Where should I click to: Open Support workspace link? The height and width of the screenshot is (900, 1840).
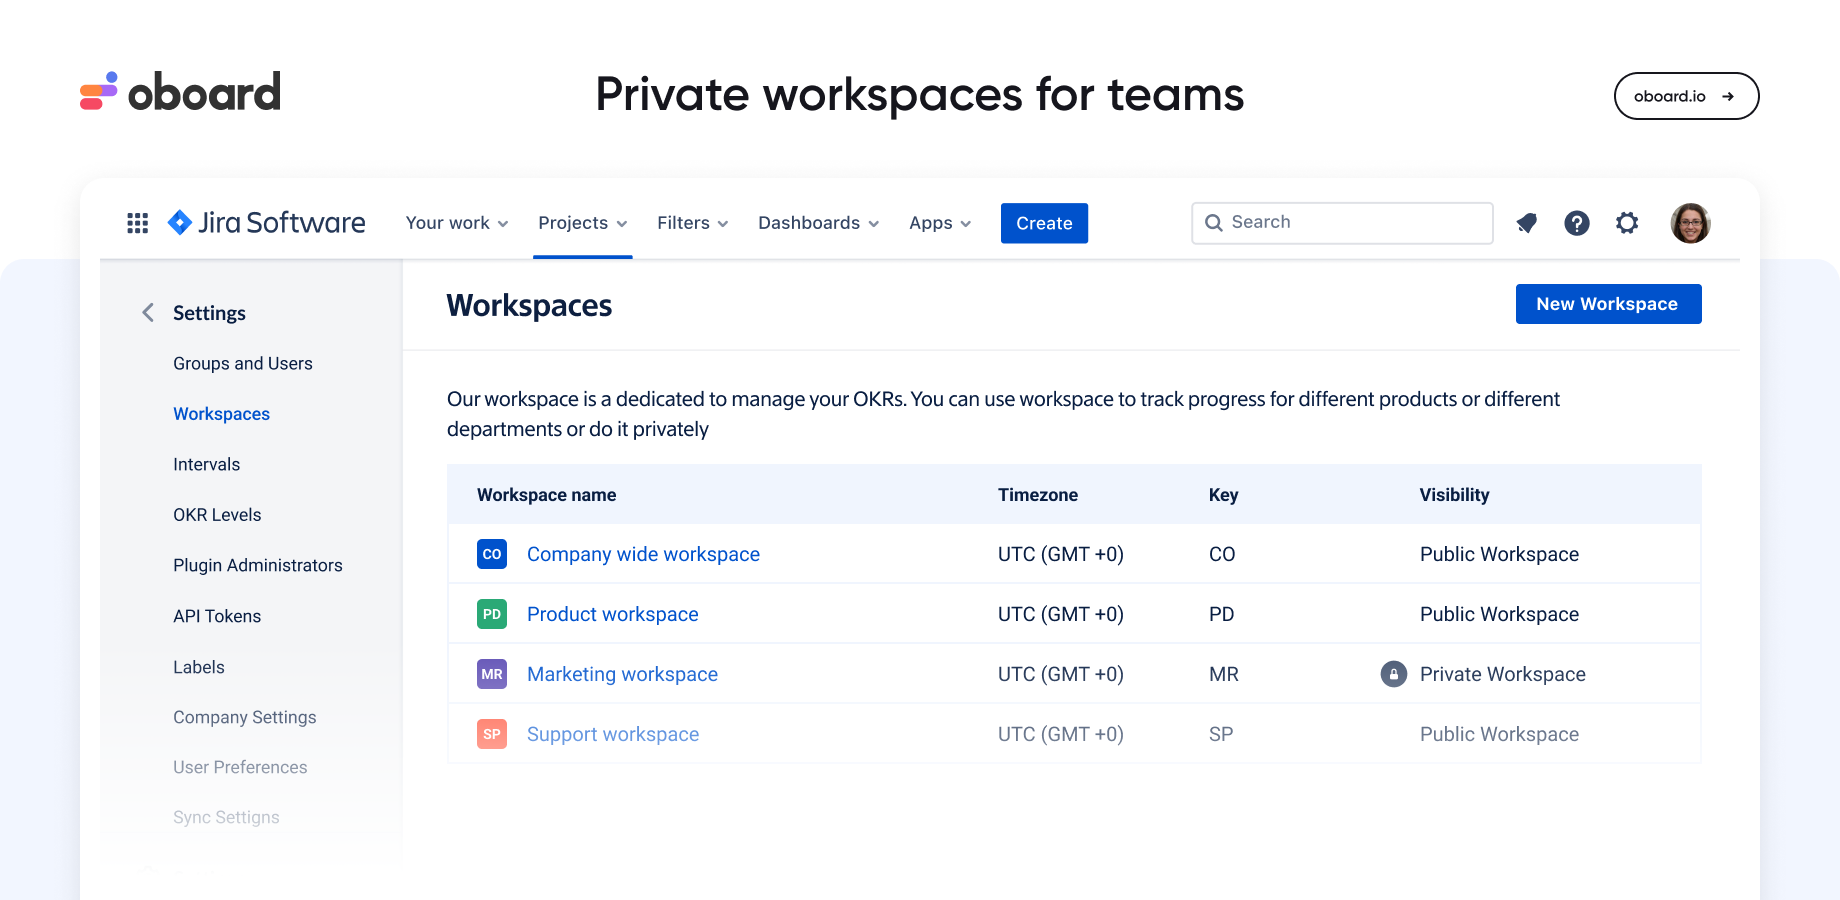click(613, 734)
